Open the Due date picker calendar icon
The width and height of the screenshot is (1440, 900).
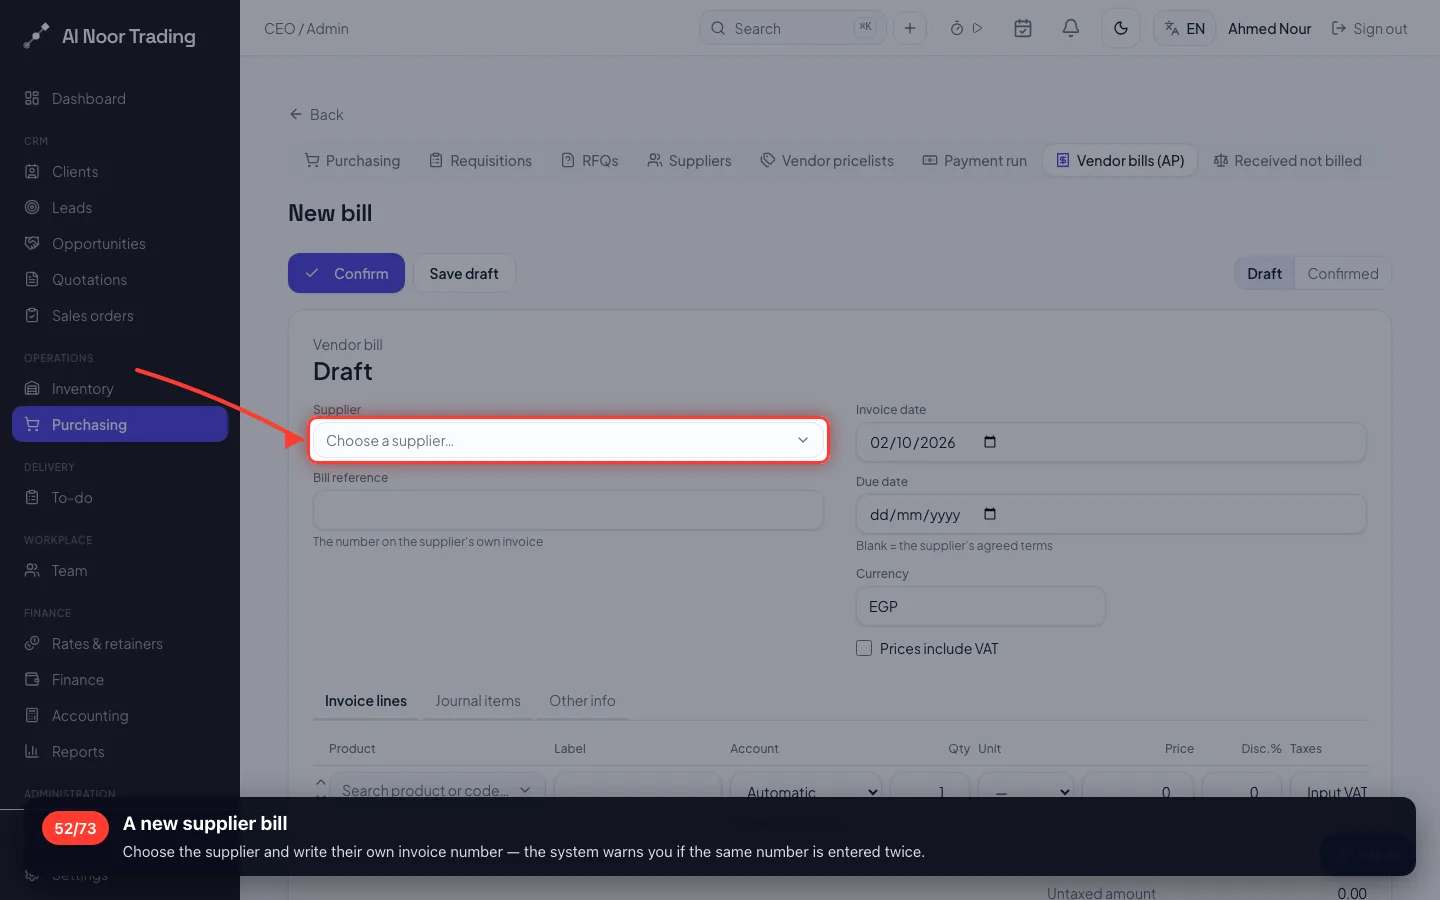click(990, 514)
